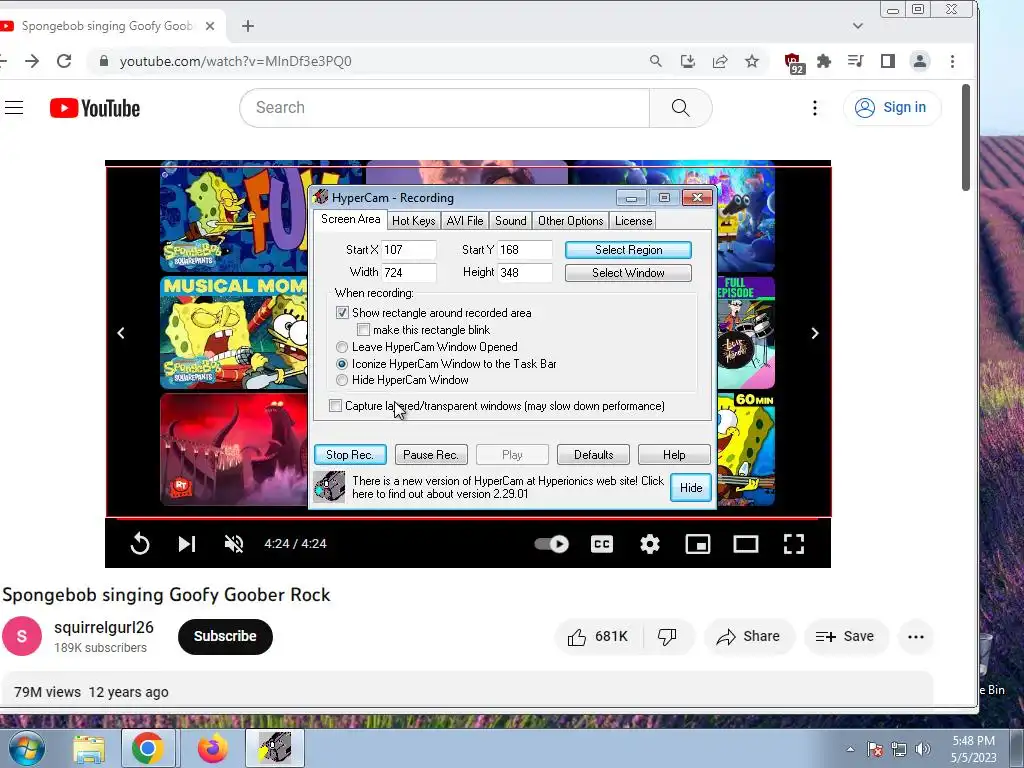This screenshot has height=768, width=1024.
Task: Click the YouTube search magnifier button
Action: tap(680, 108)
